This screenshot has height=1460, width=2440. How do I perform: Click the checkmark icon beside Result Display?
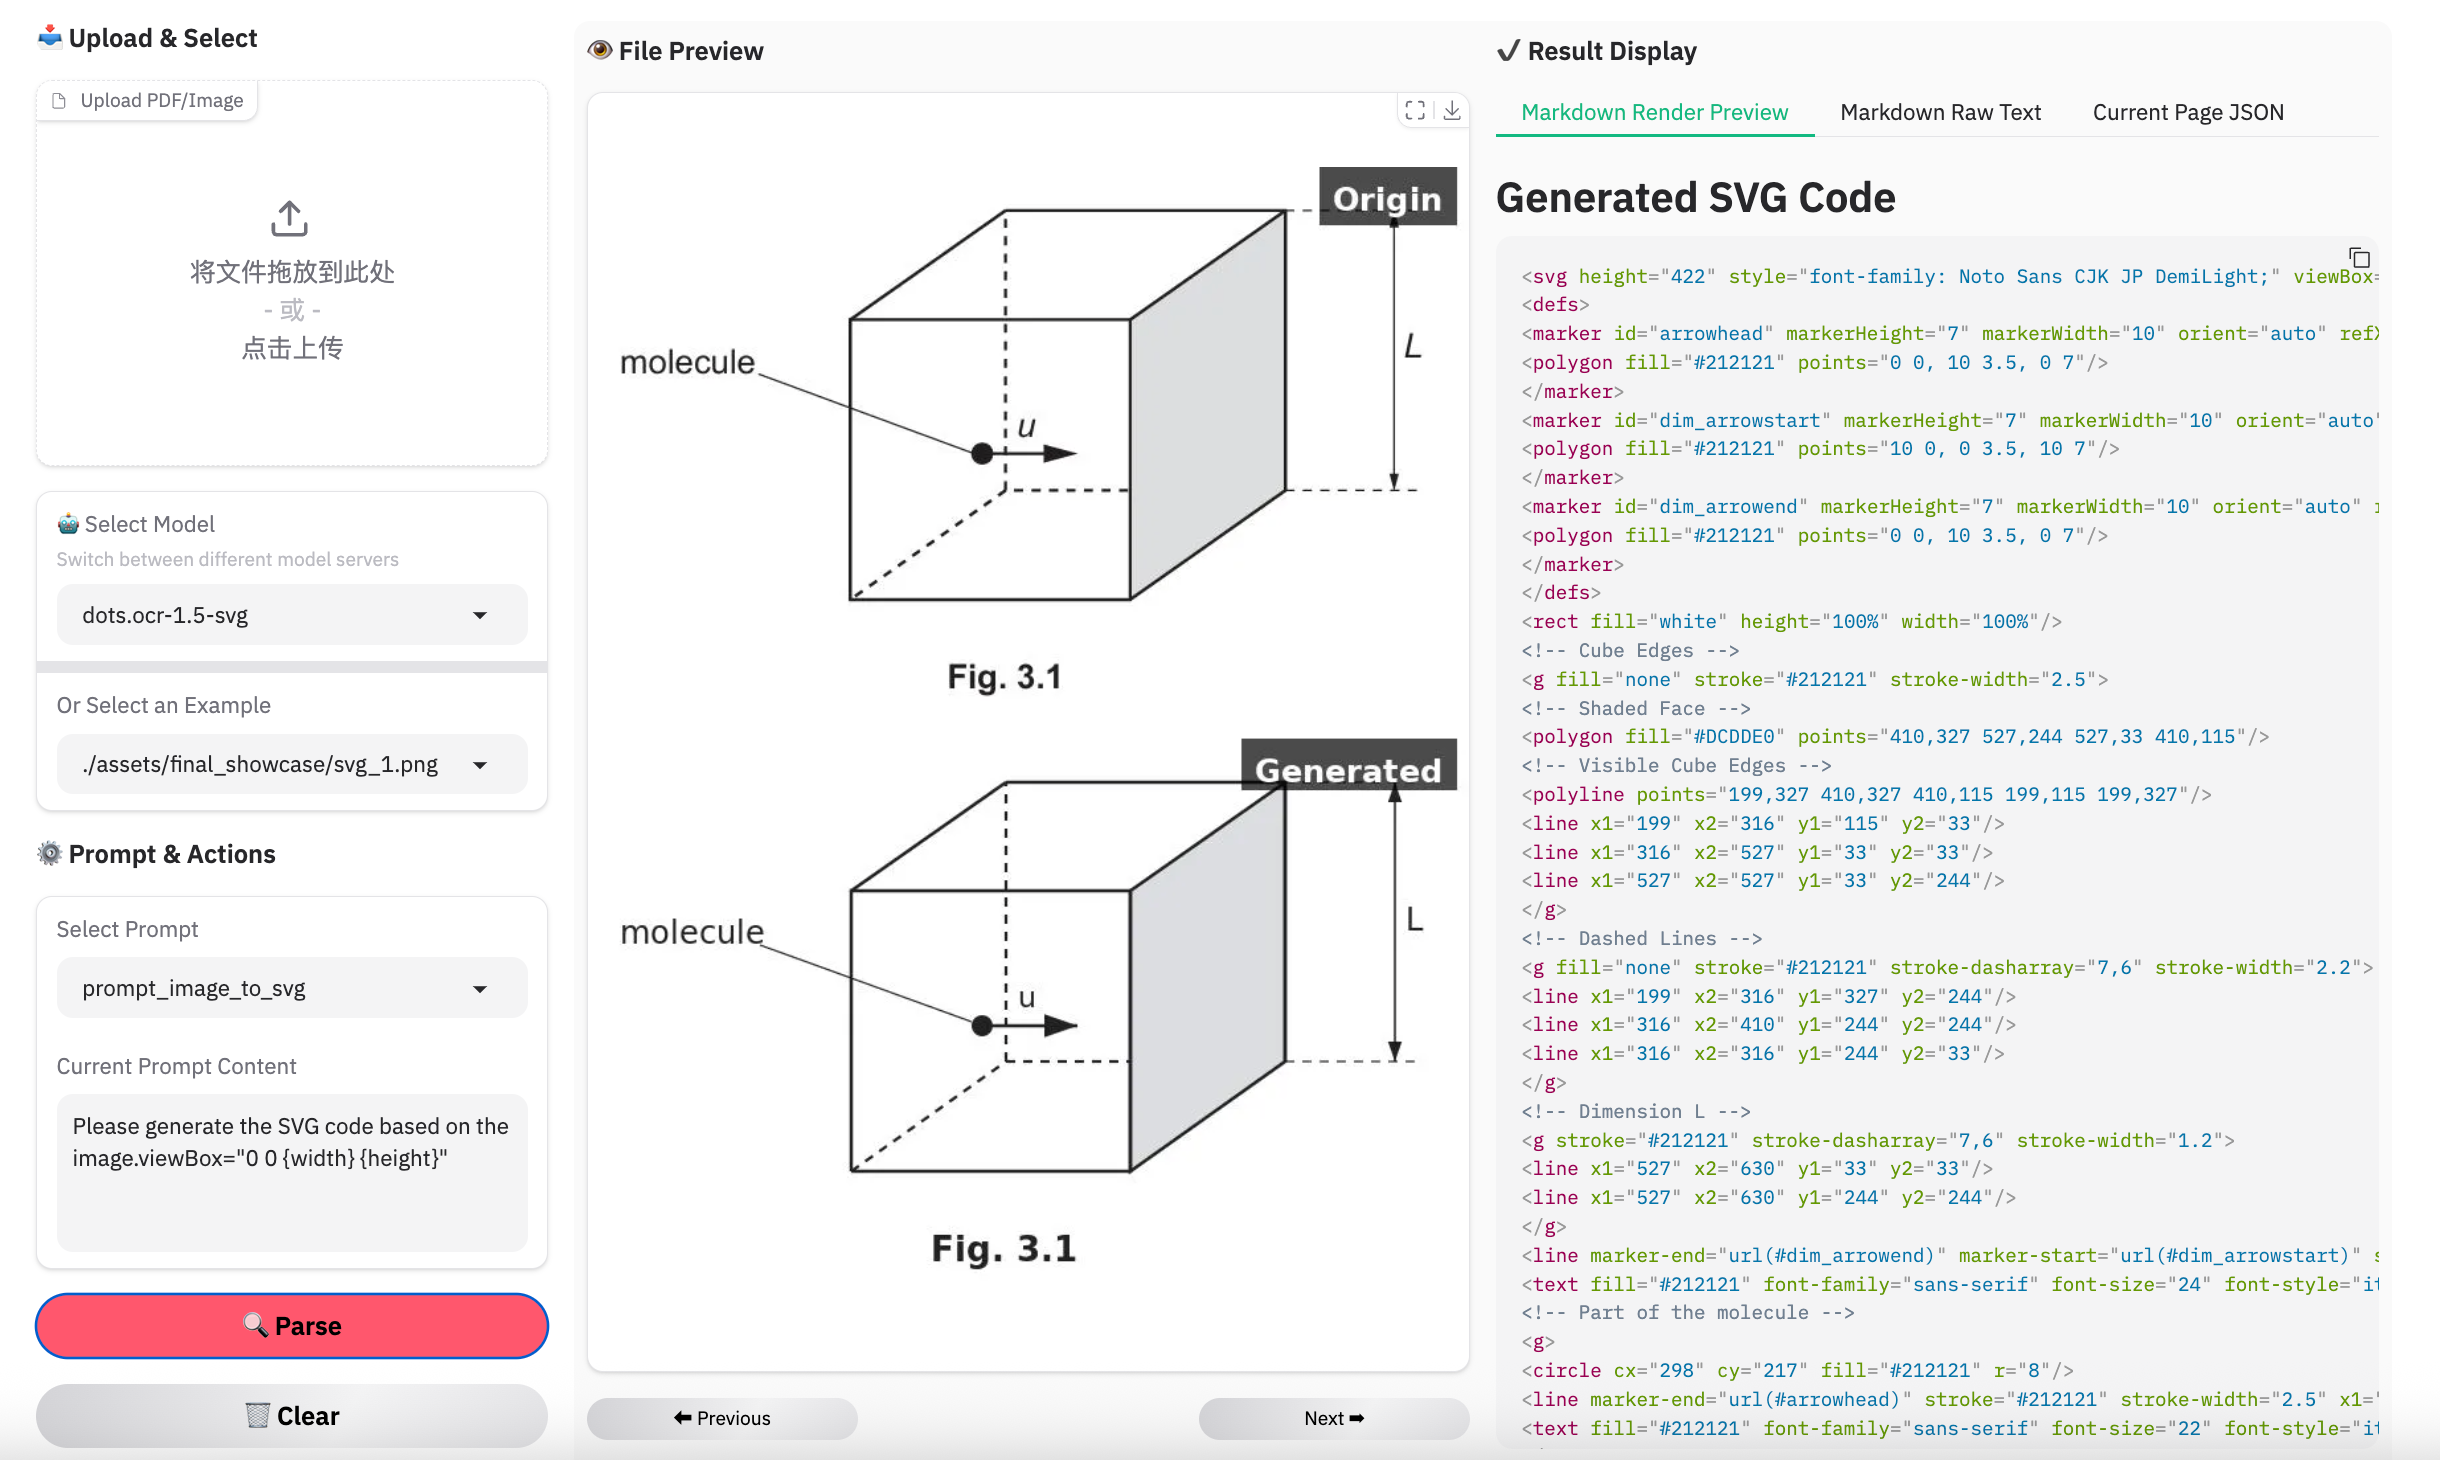pos(1508,50)
